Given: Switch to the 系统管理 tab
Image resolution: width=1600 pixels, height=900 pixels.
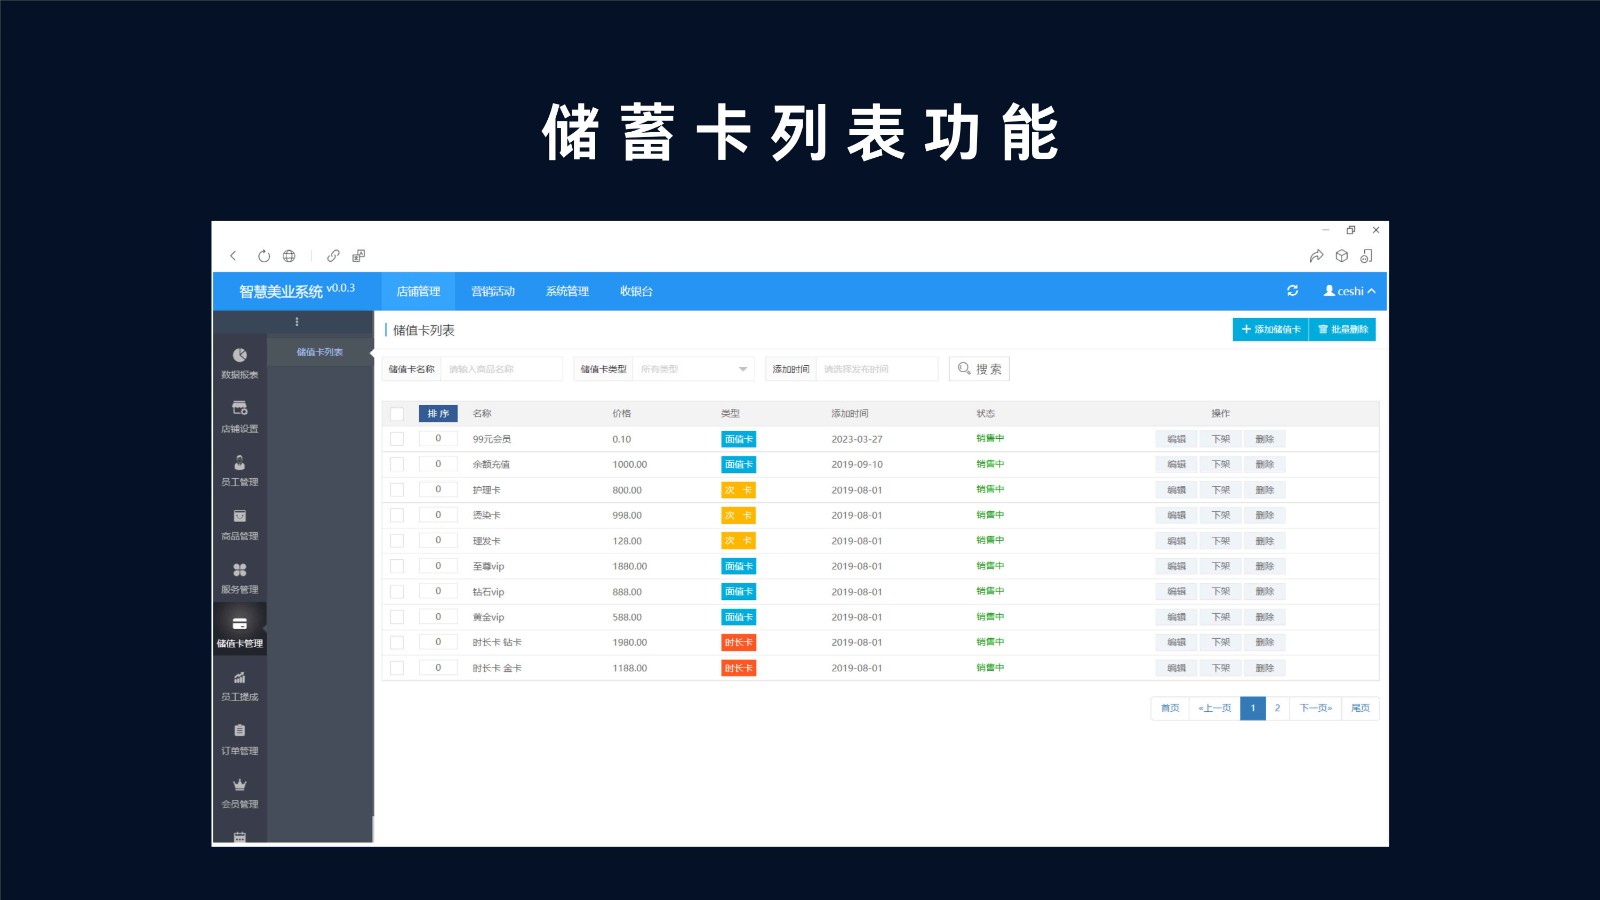Looking at the screenshot, I should [x=567, y=291].
